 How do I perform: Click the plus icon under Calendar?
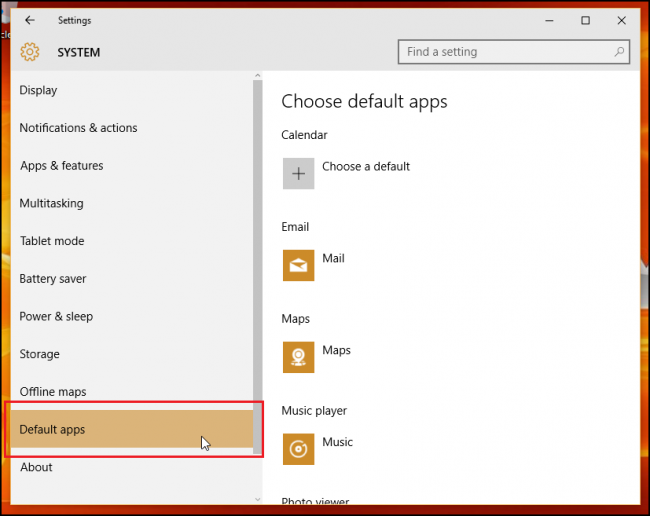coord(298,173)
